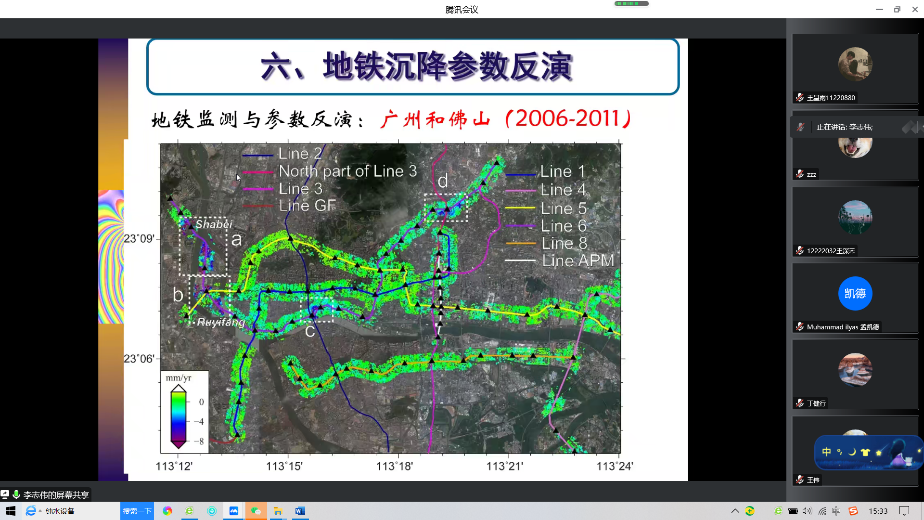Select the blue 凯德 participant avatar

click(855, 293)
